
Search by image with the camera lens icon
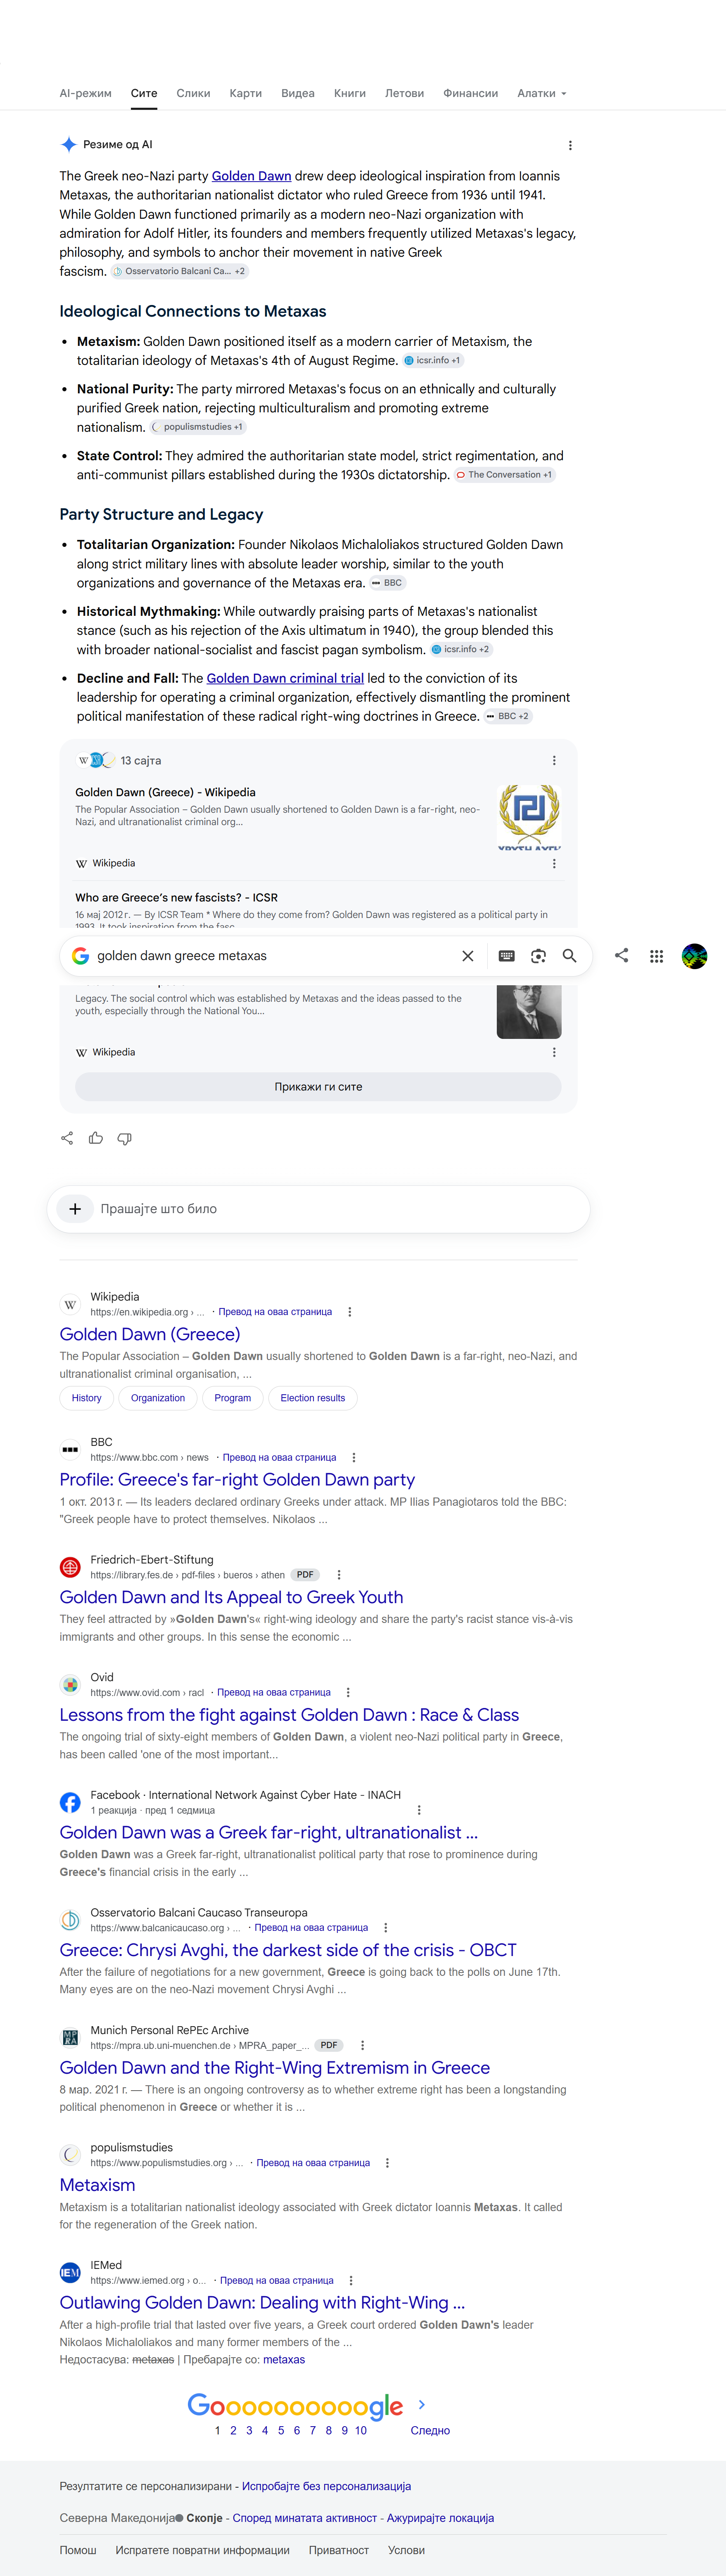tap(538, 956)
